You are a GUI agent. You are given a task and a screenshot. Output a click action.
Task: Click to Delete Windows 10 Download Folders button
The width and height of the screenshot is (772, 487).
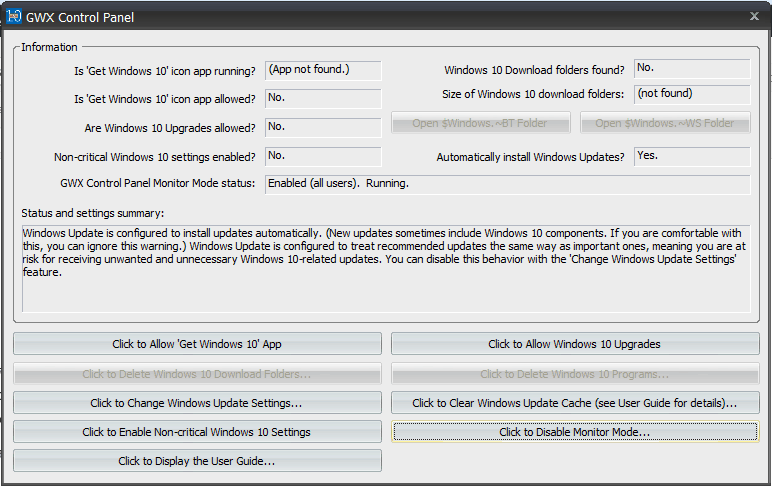click(197, 374)
